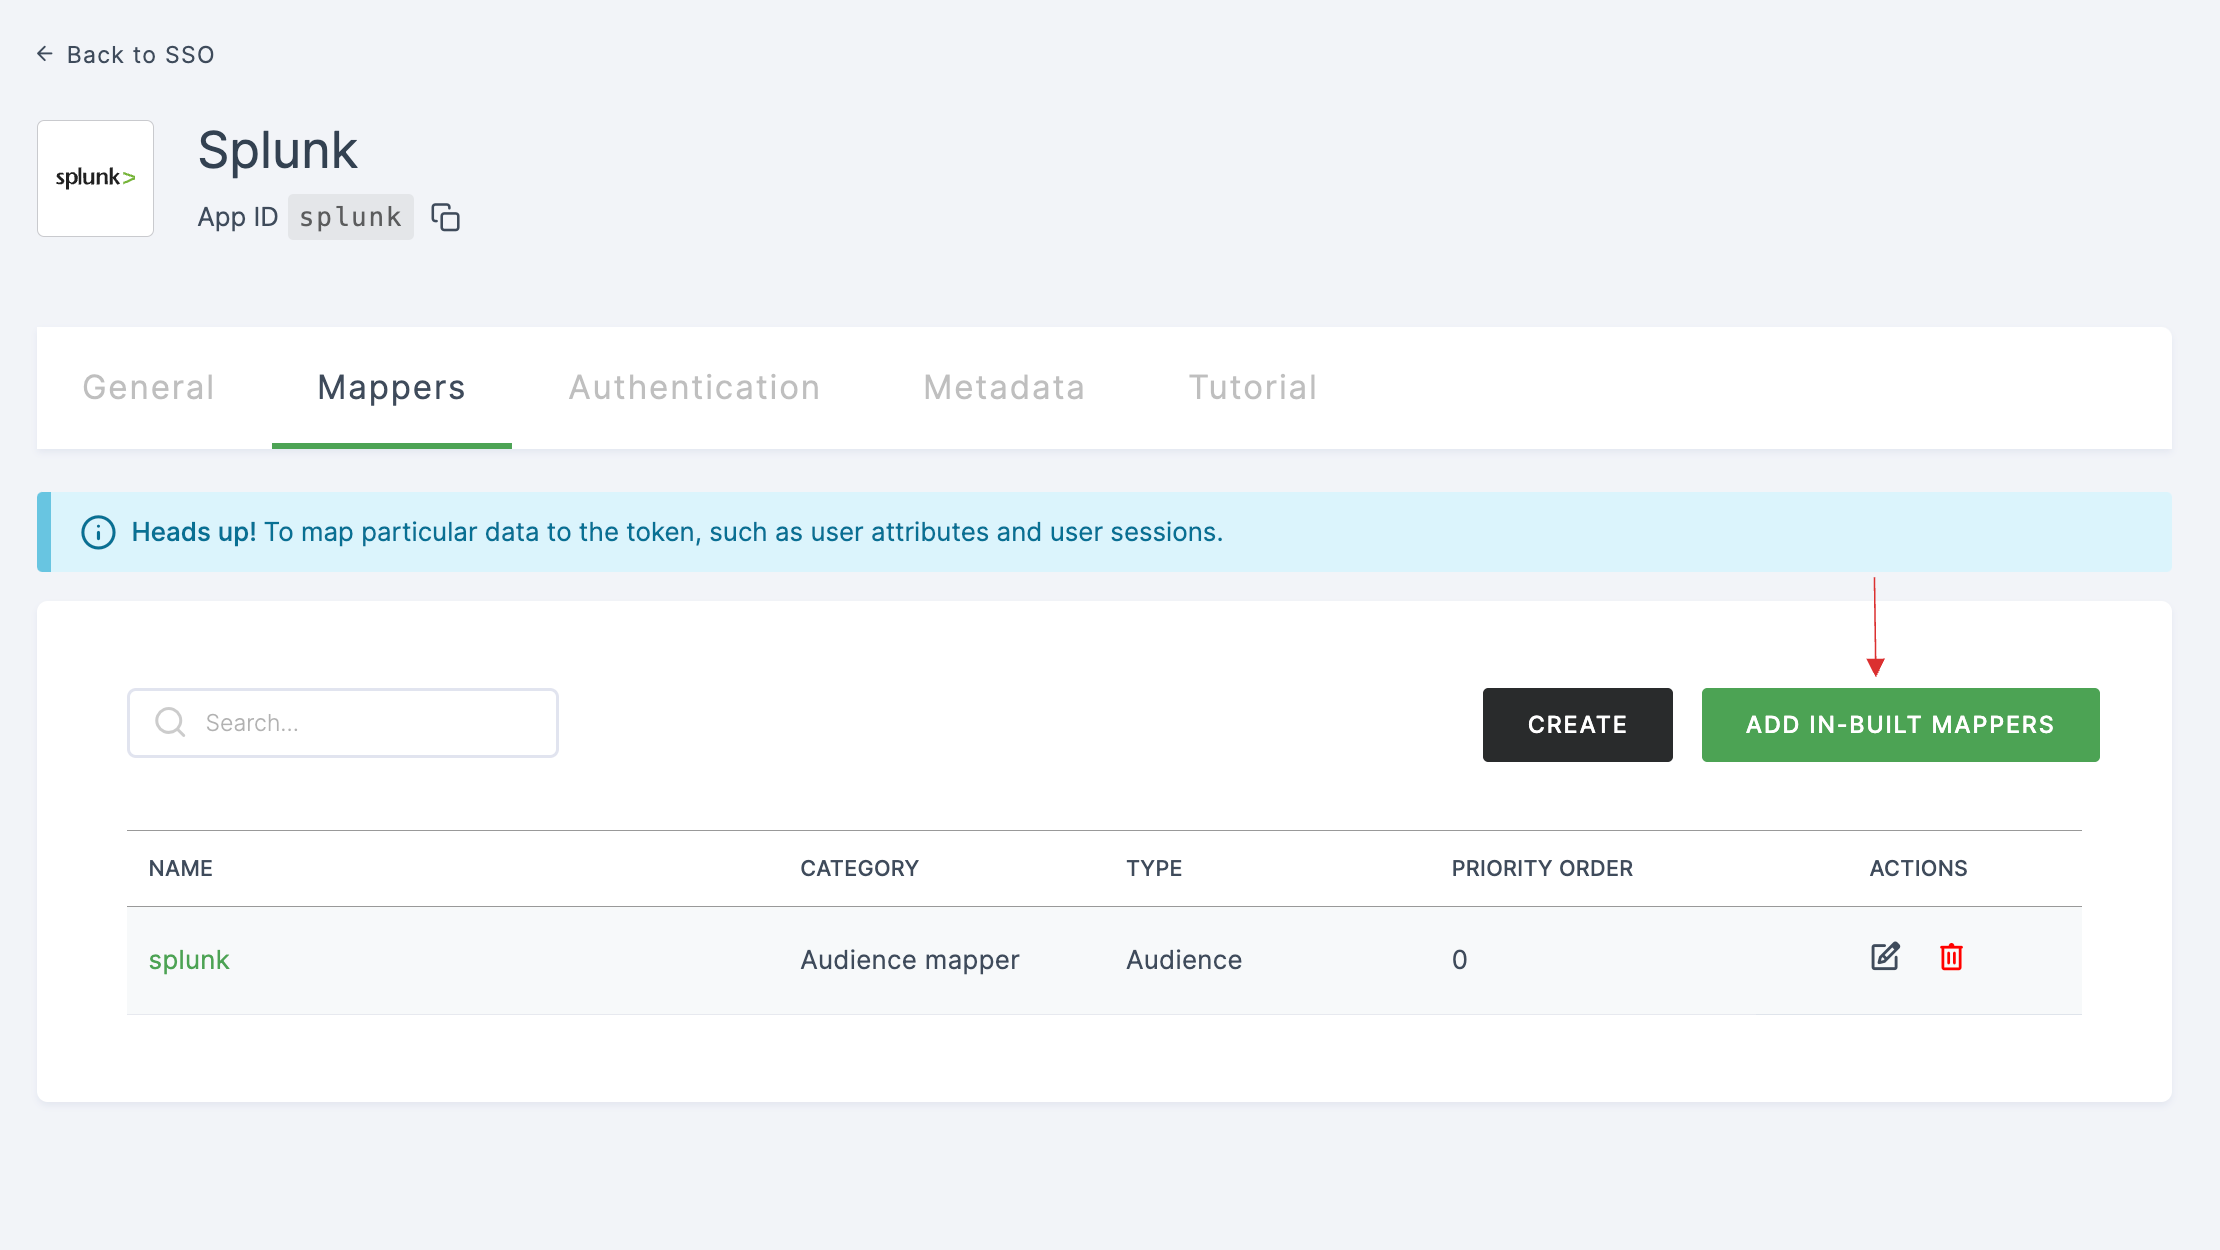Click the CATEGORY column header
The image size is (2220, 1250).
point(860,868)
